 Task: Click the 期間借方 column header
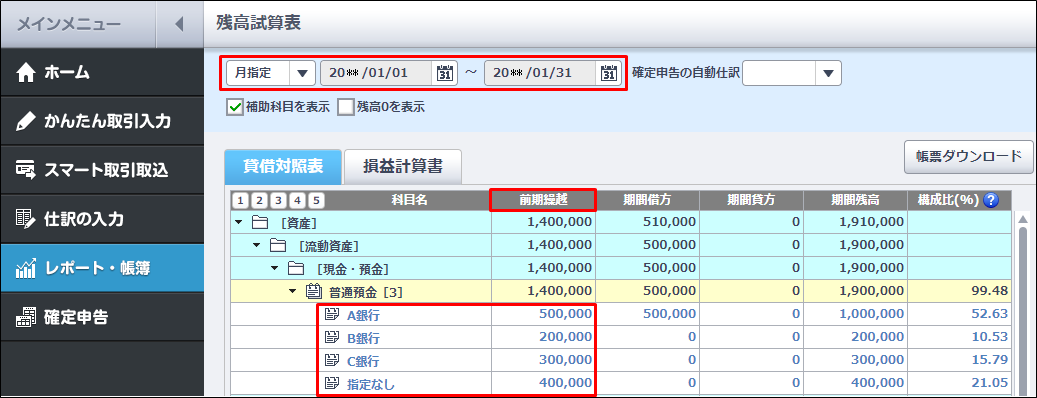click(x=647, y=200)
